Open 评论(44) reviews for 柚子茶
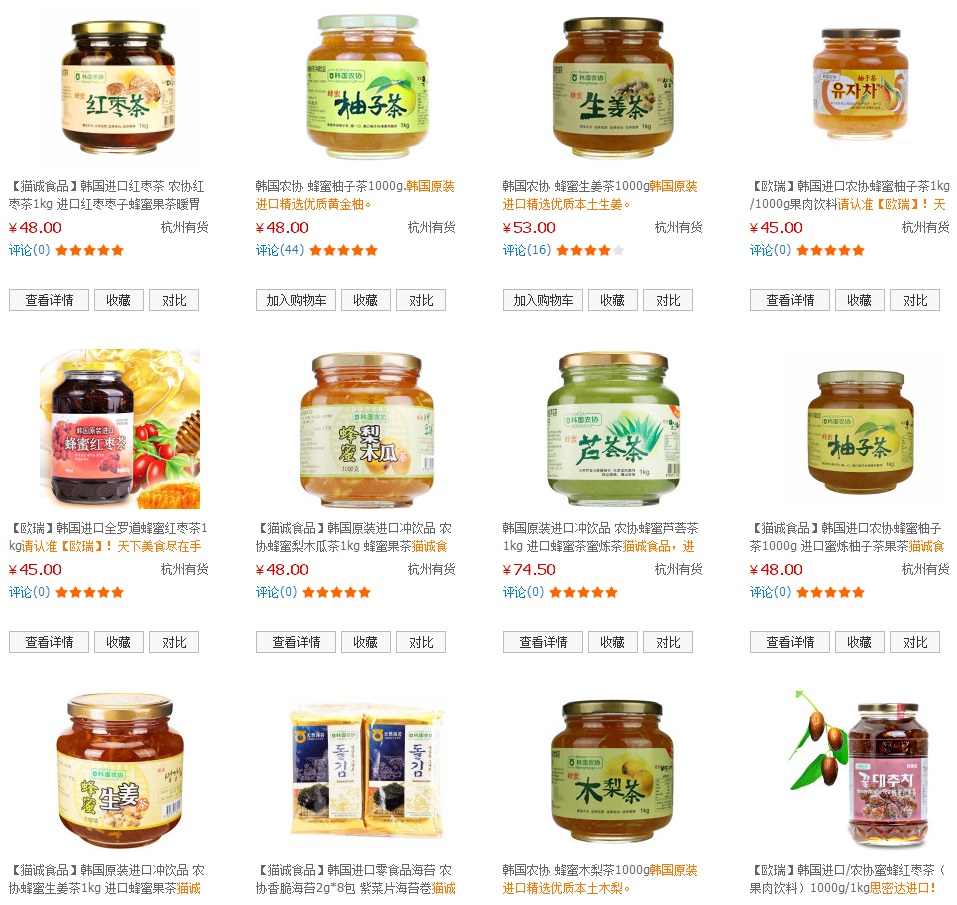Image resolution: width=957 pixels, height=905 pixels. click(280, 250)
